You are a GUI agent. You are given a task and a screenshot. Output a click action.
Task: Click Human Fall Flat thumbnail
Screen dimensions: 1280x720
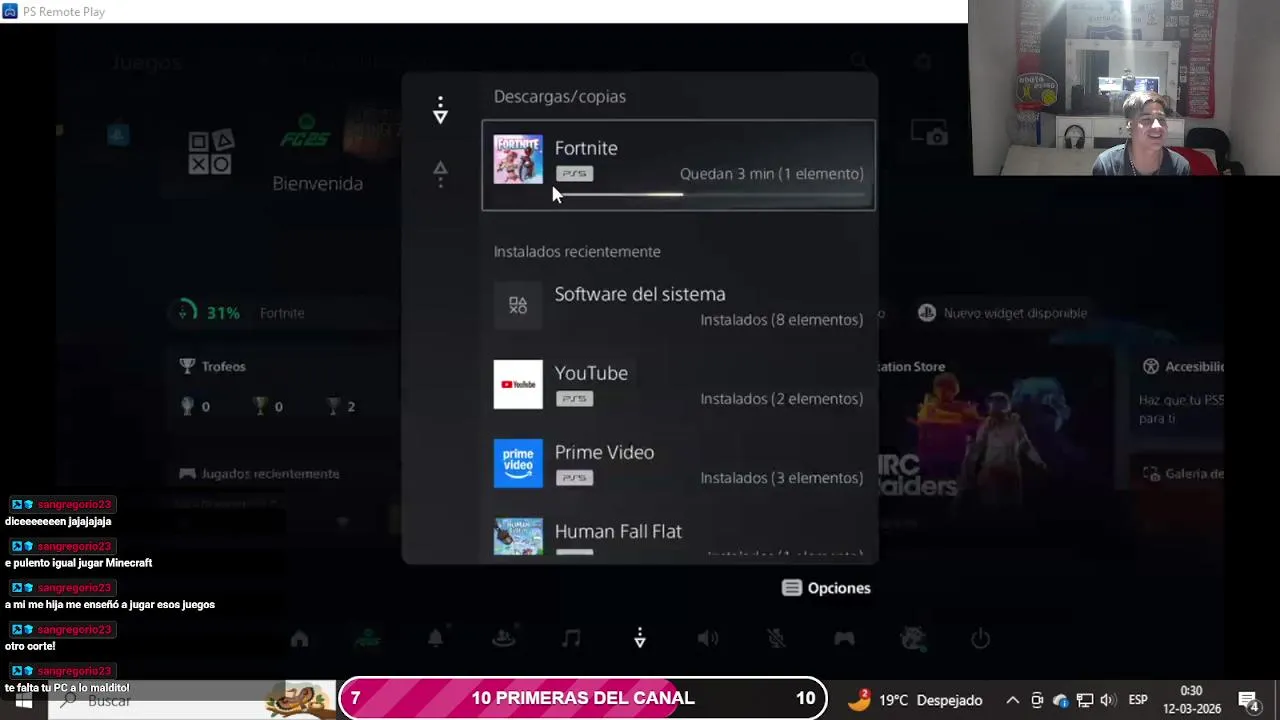[x=518, y=537]
